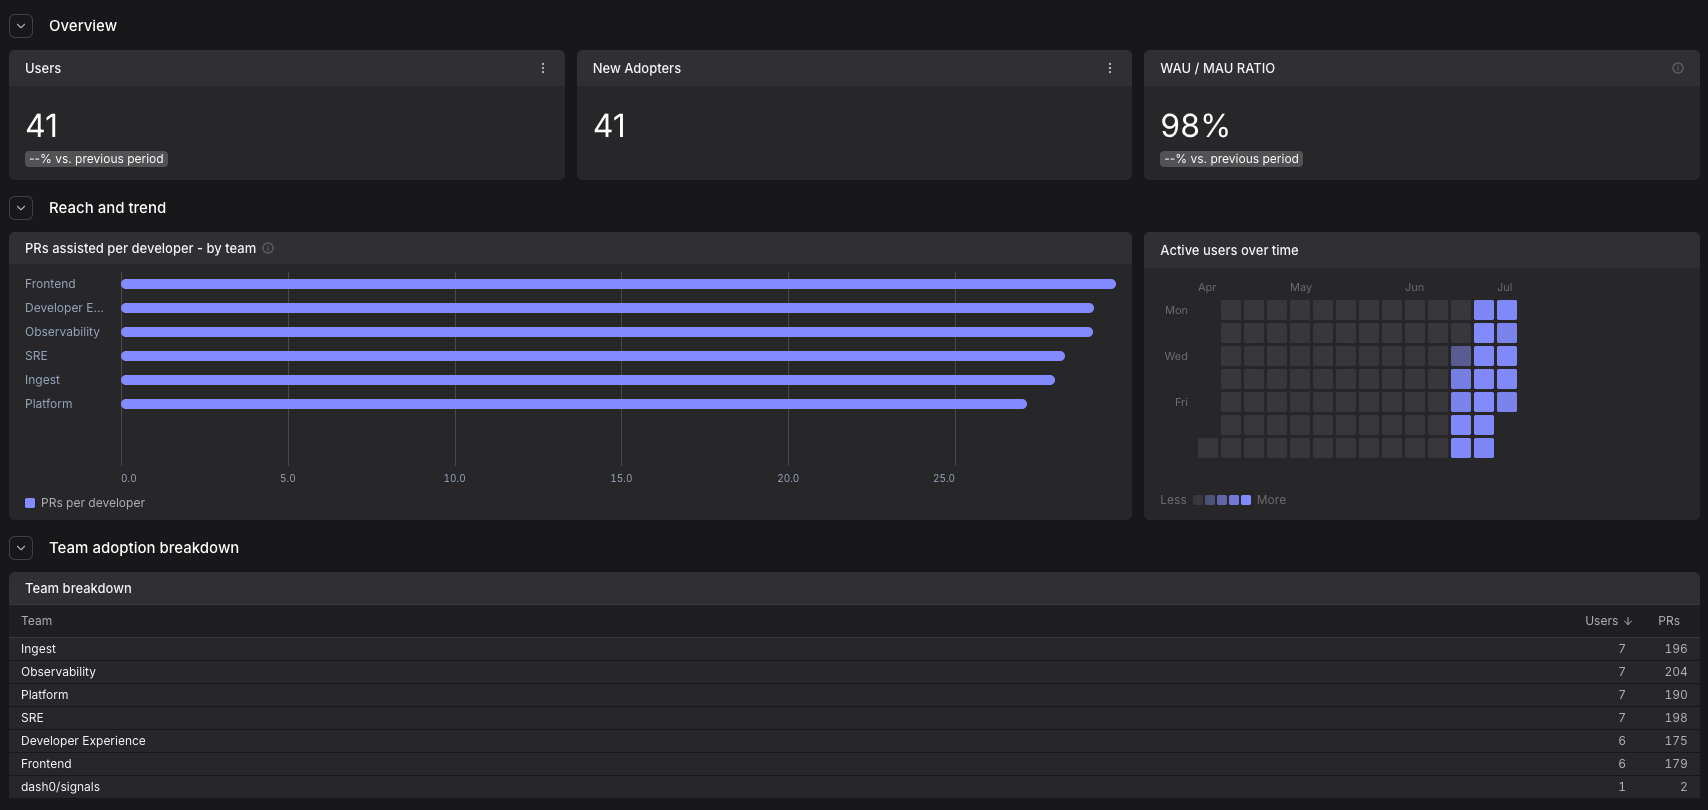The height and width of the screenshot is (810, 1708).
Task: Click the brightest heatmap cell in Monday row
Action: click(1507, 310)
